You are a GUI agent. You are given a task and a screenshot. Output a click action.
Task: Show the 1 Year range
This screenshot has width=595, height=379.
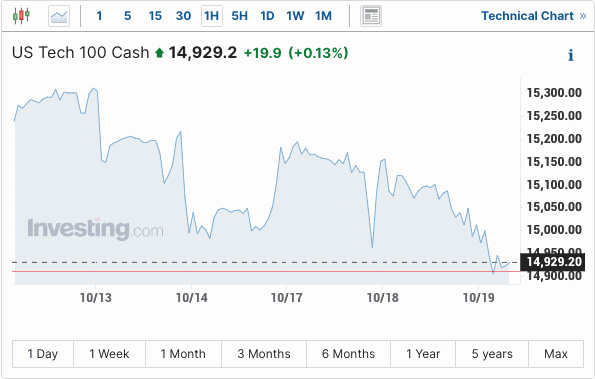tap(423, 354)
